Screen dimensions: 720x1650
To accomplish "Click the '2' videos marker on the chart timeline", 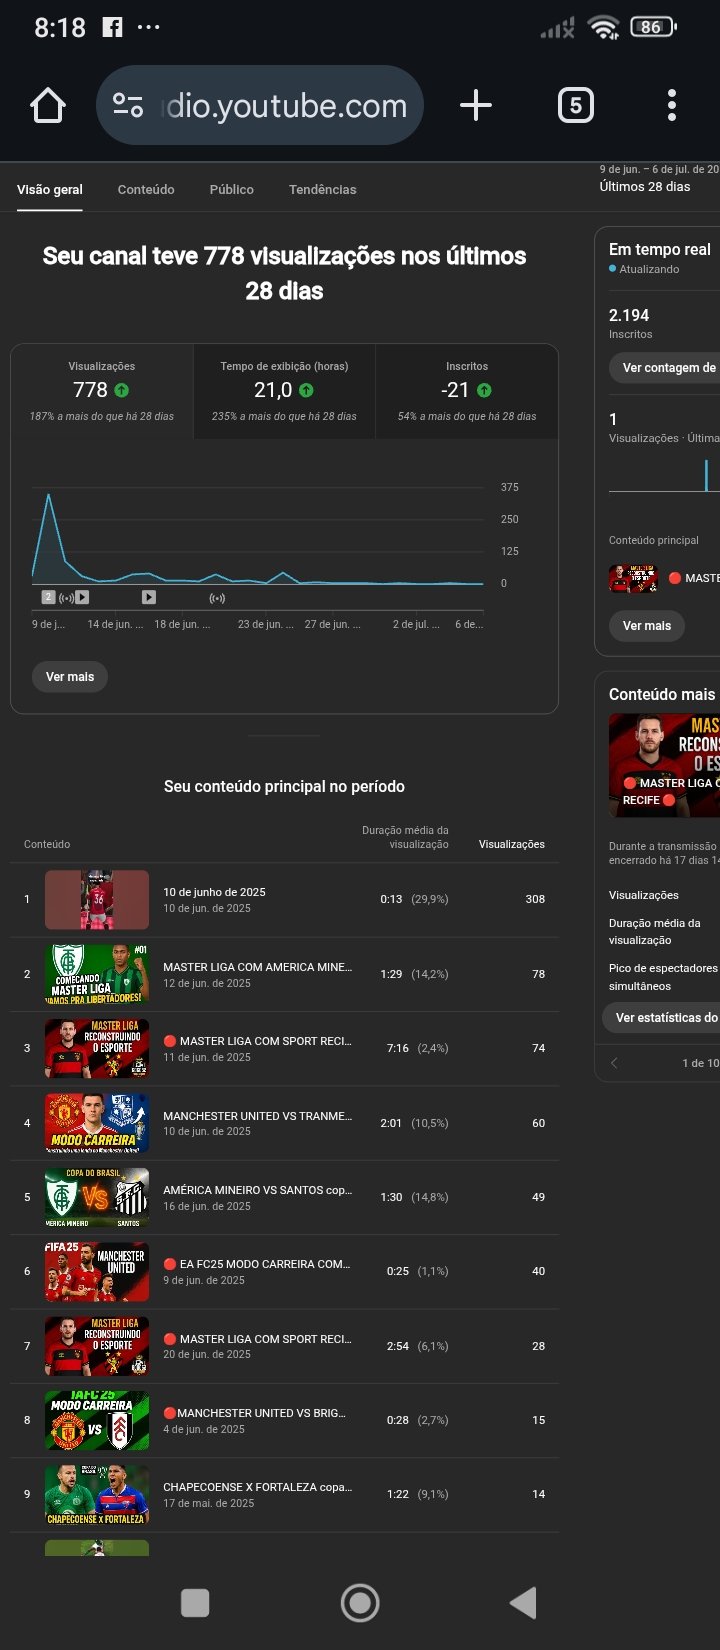I will [48, 597].
